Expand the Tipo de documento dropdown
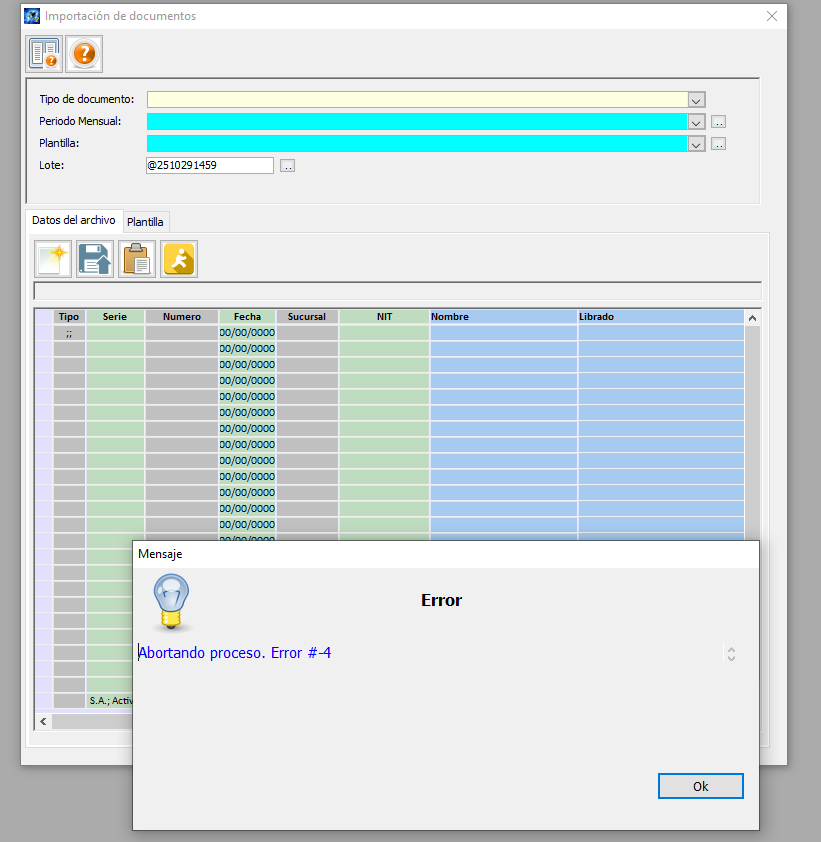This screenshot has width=821, height=842. click(x=696, y=100)
